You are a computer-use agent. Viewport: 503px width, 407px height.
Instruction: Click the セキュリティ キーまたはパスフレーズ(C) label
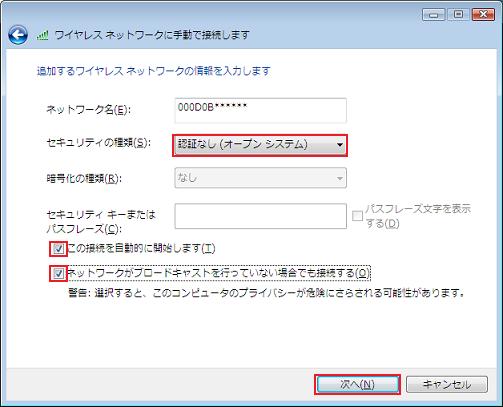(x=101, y=222)
